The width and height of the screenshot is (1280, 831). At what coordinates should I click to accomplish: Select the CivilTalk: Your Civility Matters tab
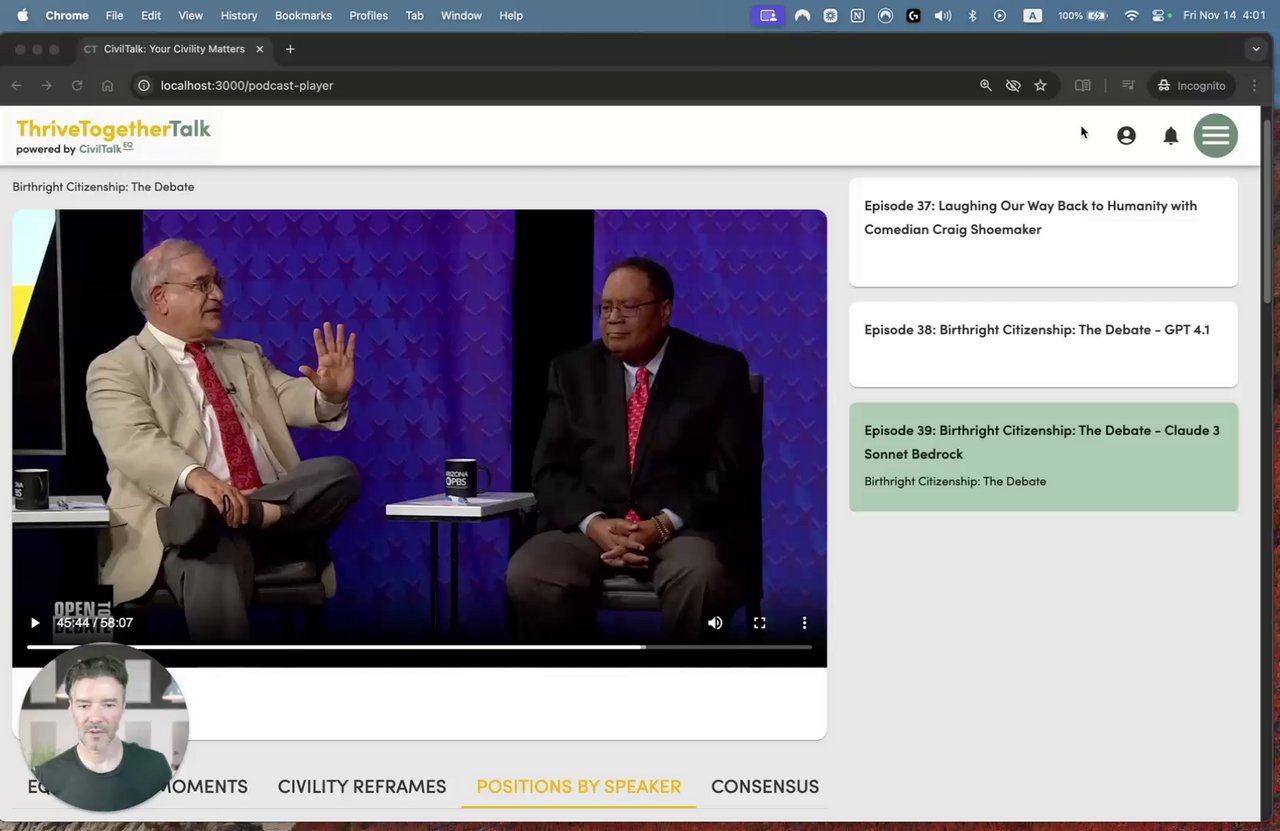tap(174, 49)
